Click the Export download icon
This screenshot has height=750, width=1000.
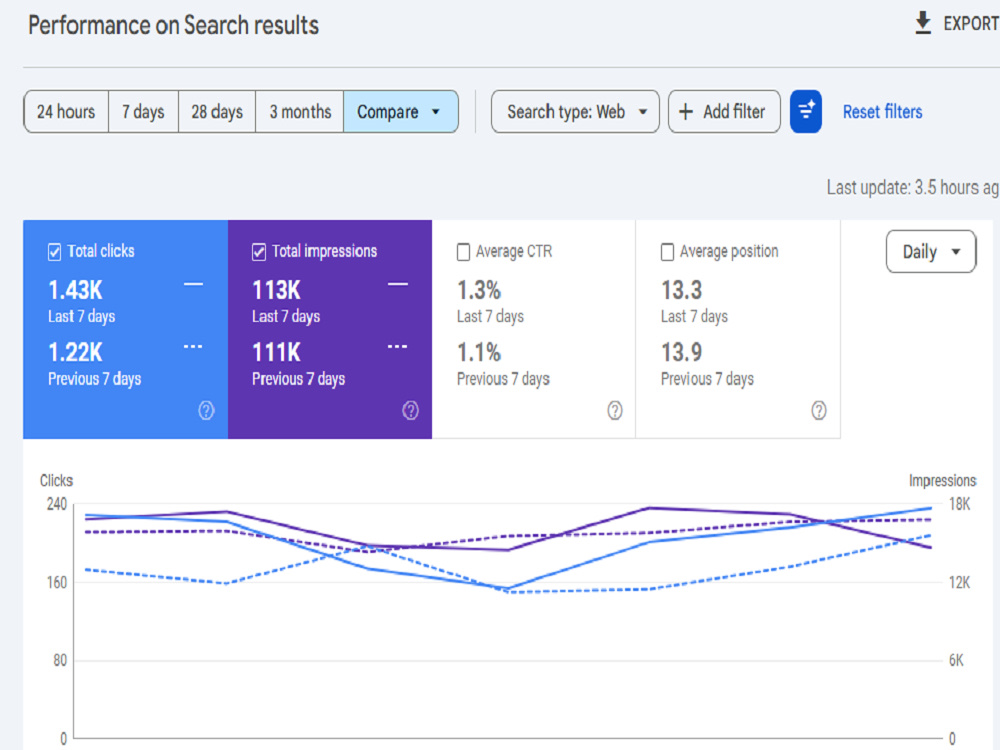[x=923, y=24]
